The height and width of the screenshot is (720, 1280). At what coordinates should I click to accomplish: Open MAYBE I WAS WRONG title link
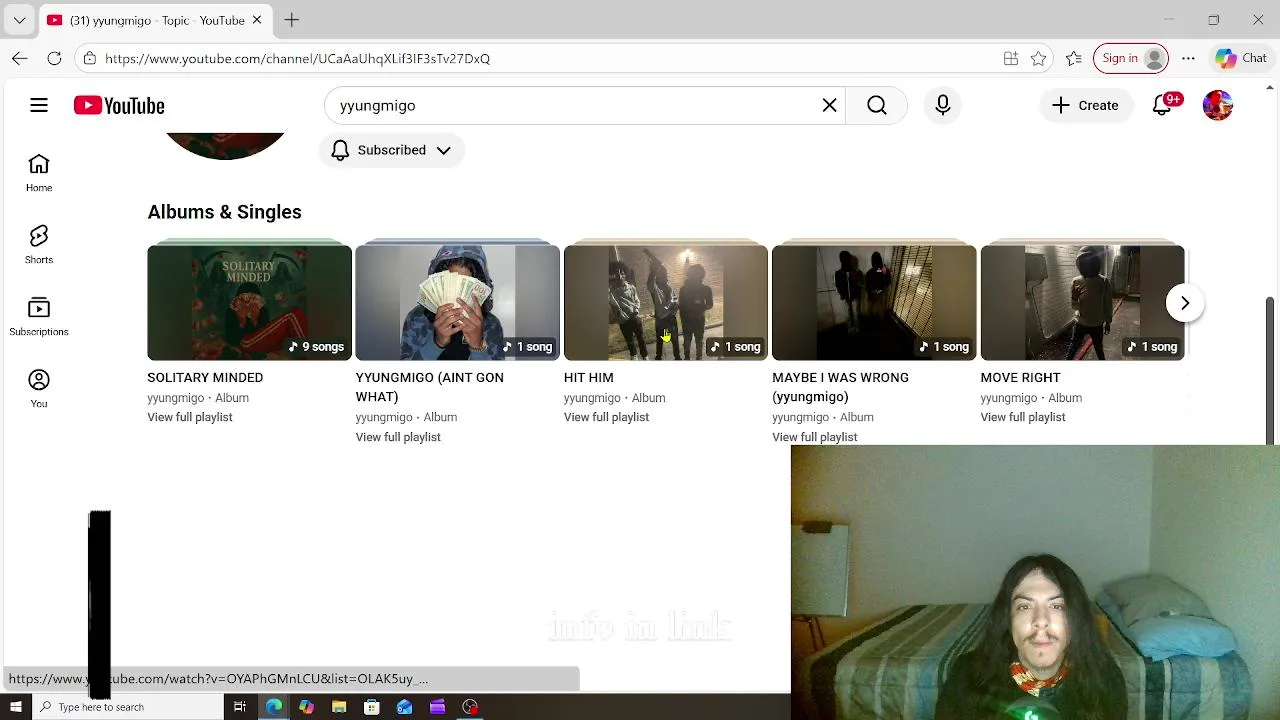(840, 387)
